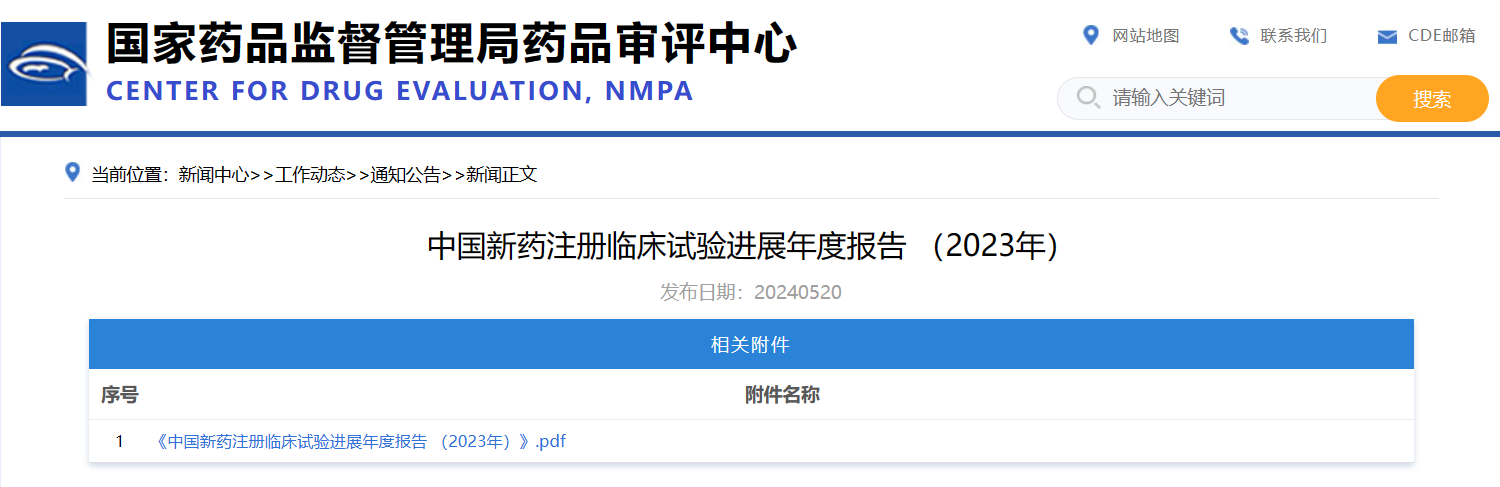Click the magnifier icon in search box
The width and height of the screenshot is (1500, 487).
click(1087, 97)
